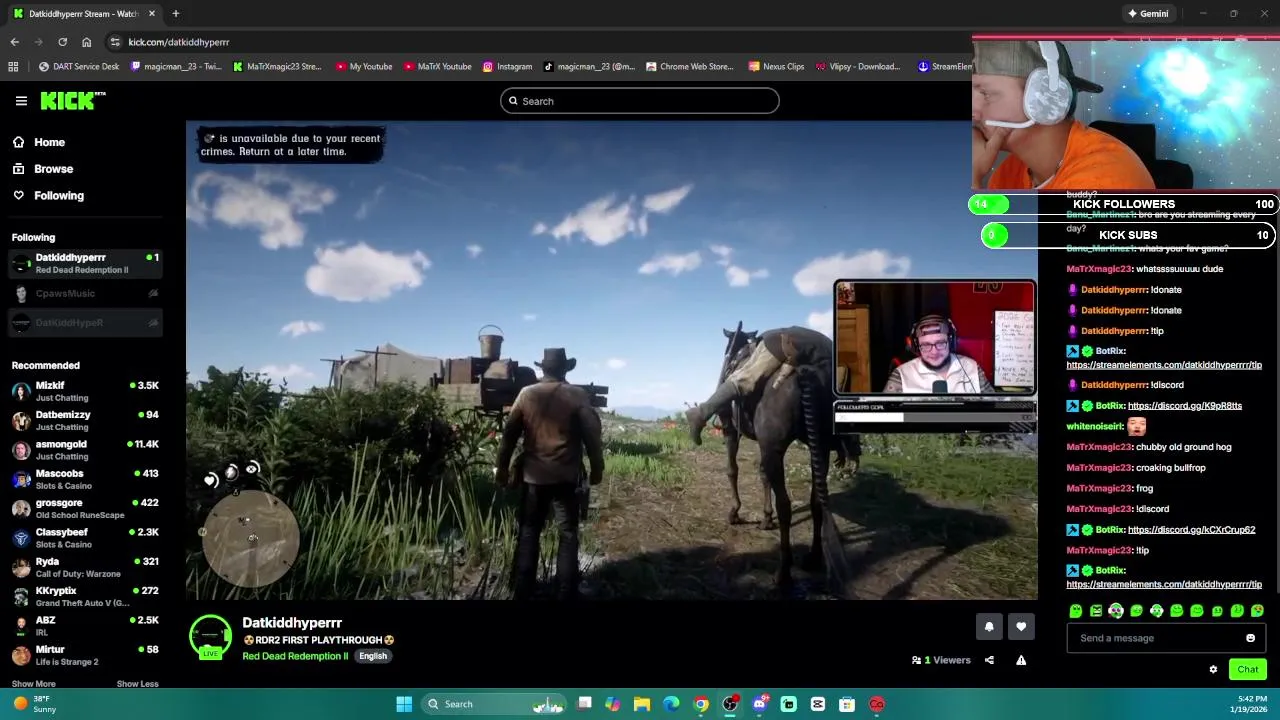Open chat settings gear

(x=1213, y=670)
